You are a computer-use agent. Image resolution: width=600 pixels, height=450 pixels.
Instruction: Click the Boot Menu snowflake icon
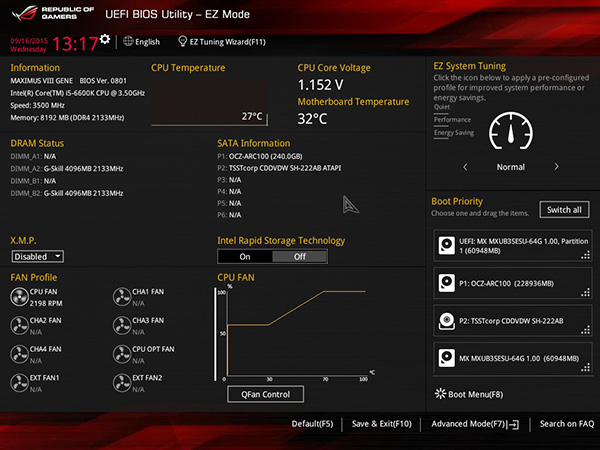[440, 394]
